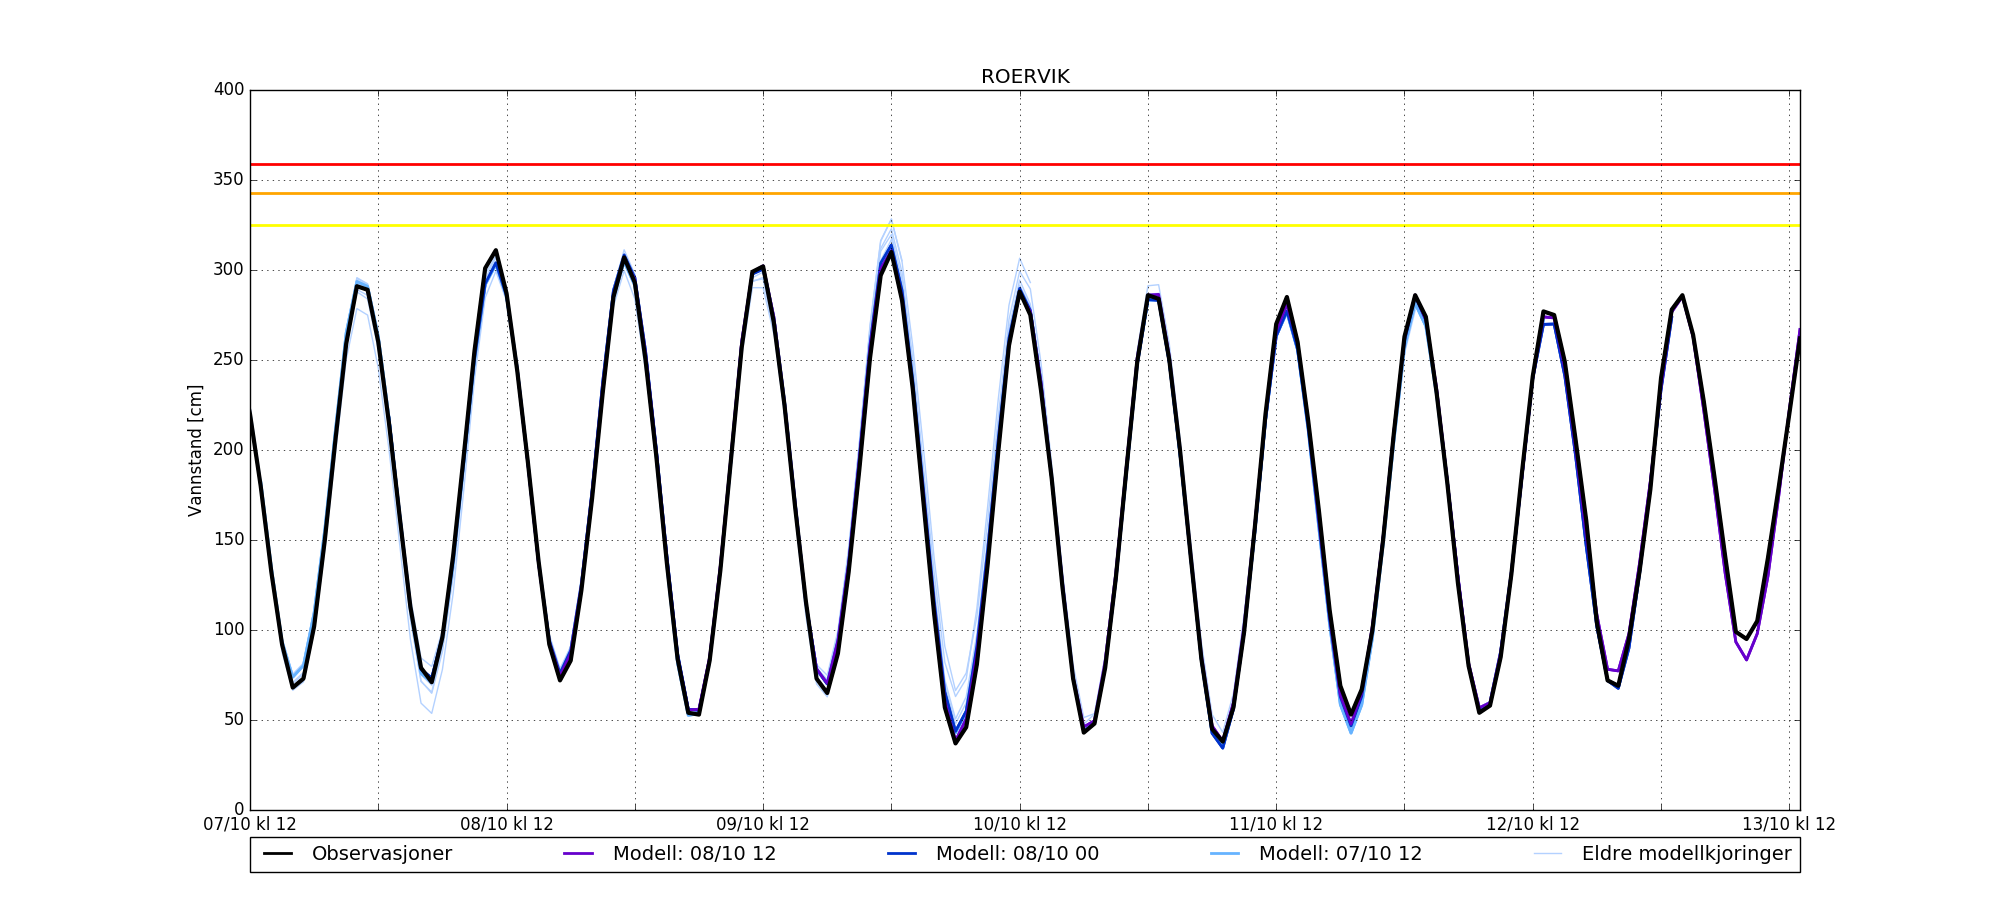Select the Modell: 08/10 00 legend label
Screen dimensions: 2000x900
(x=1017, y=854)
